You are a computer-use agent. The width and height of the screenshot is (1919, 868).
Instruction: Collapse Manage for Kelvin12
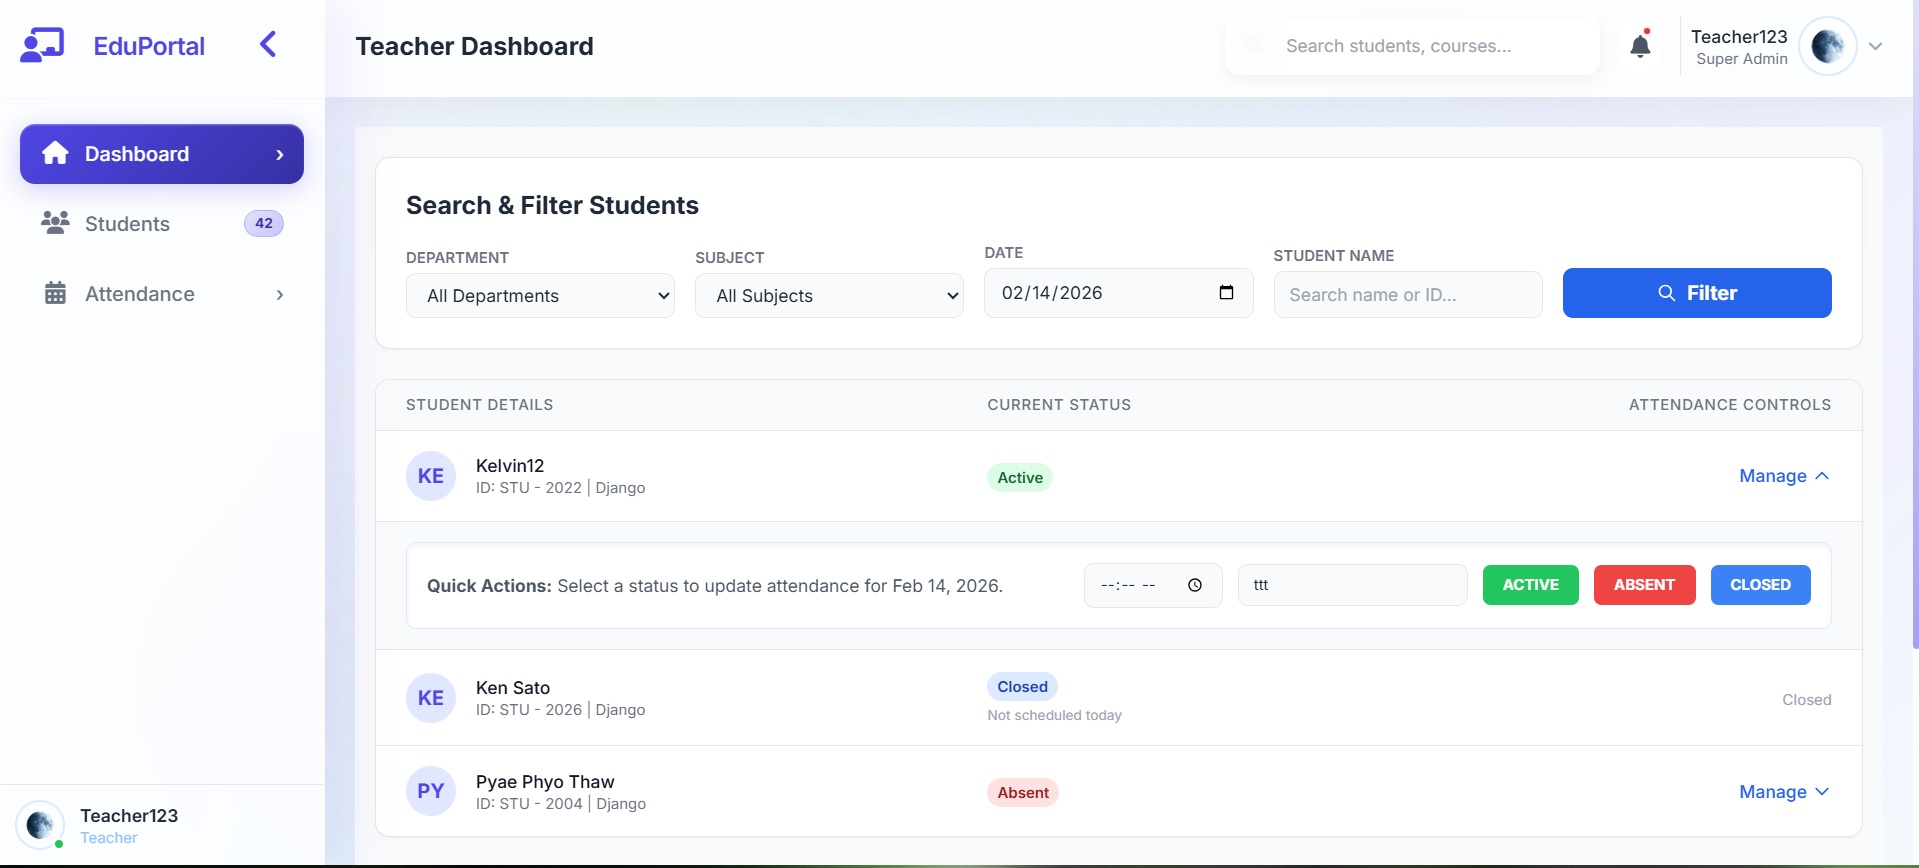(1785, 476)
